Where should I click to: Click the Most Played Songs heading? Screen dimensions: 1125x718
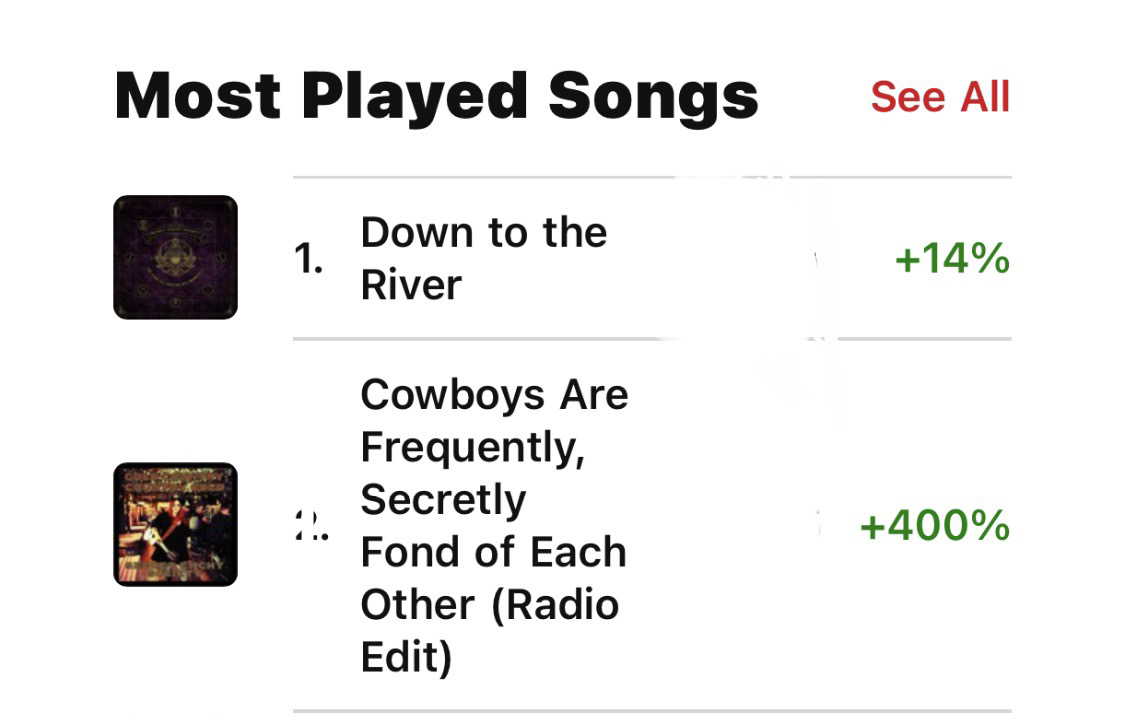(436, 96)
